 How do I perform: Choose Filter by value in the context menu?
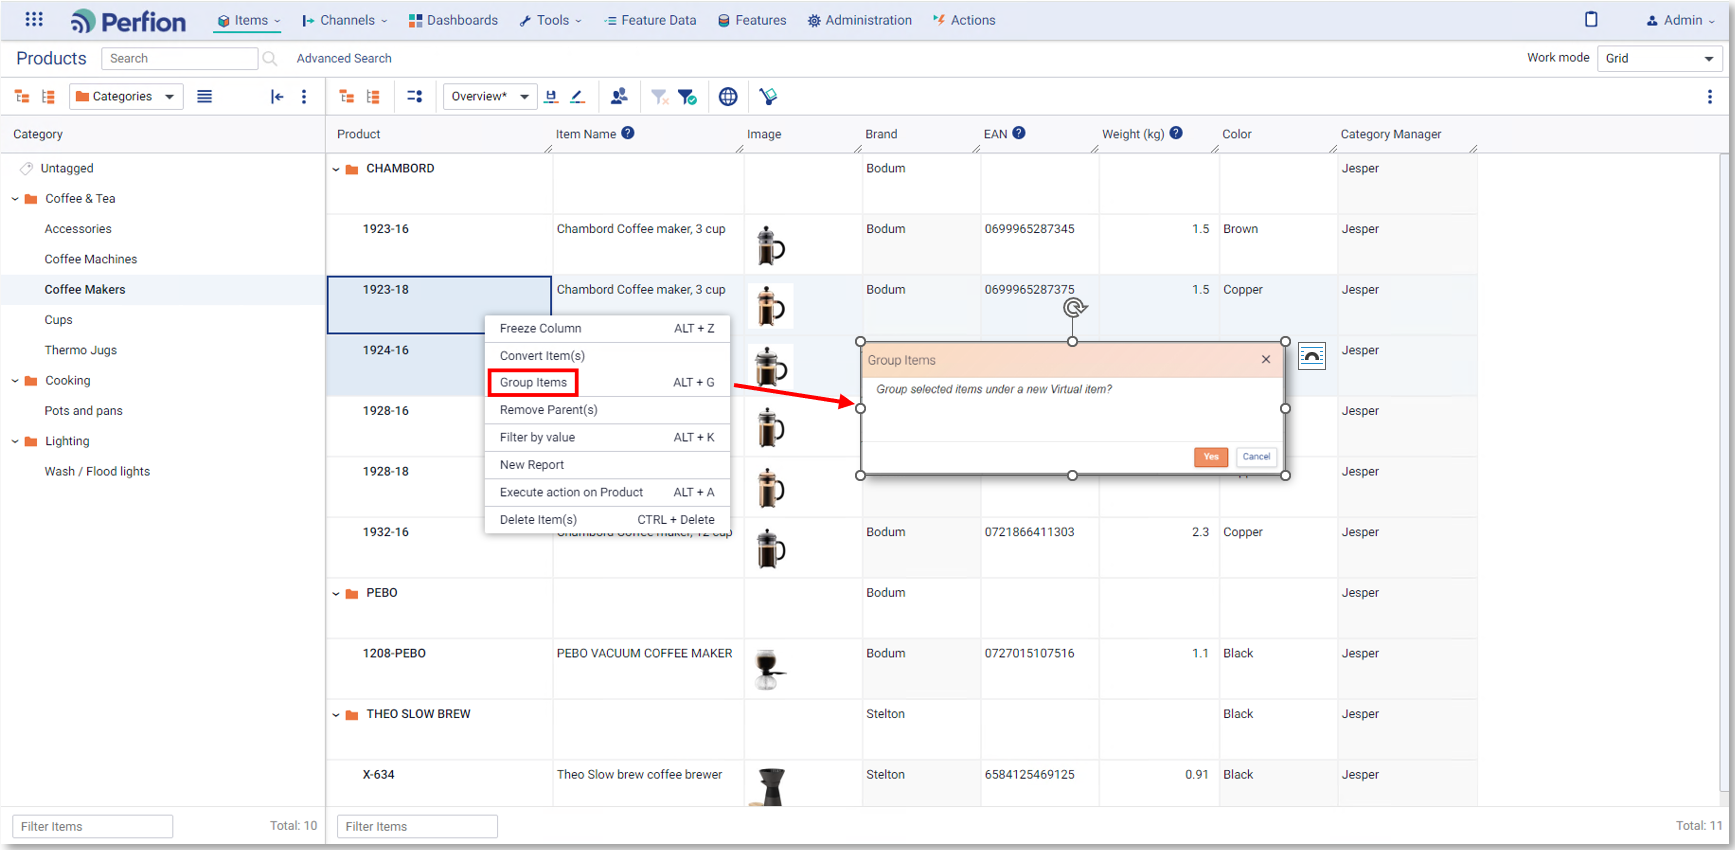tap(607, 438)
